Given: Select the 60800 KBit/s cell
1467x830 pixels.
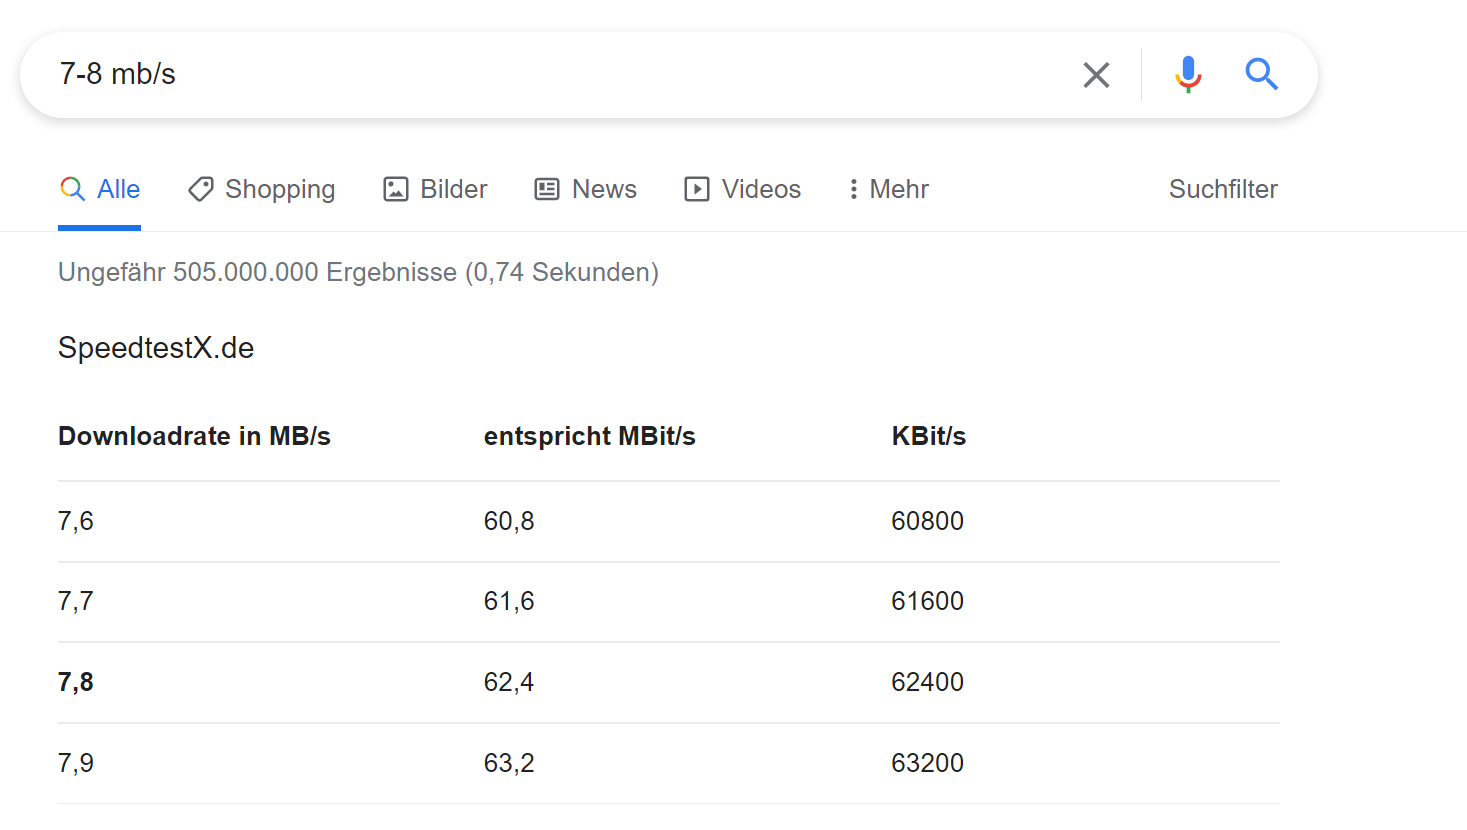Looking at the screenshot, I should coord(927,521).
